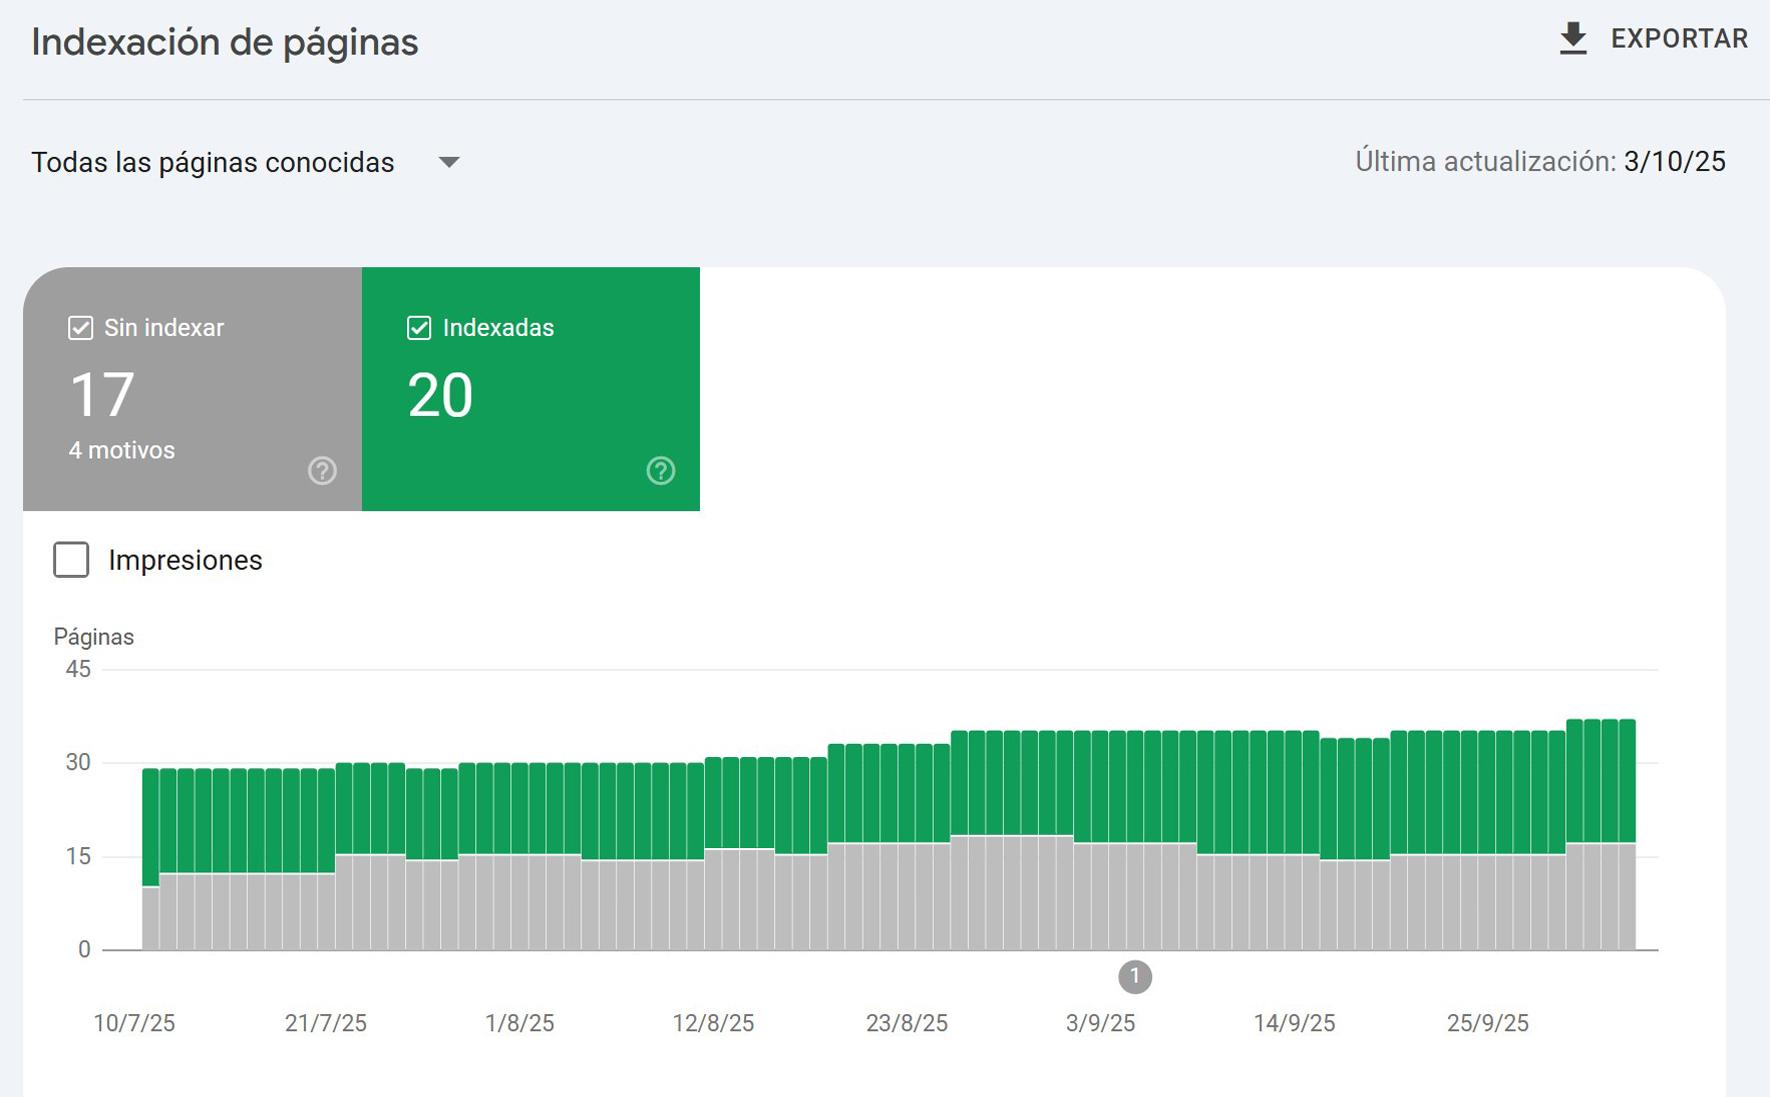The image size is (1770, 1097).
Task: Click the EXPORTAR text button
Action: [x=1679, y=39]
